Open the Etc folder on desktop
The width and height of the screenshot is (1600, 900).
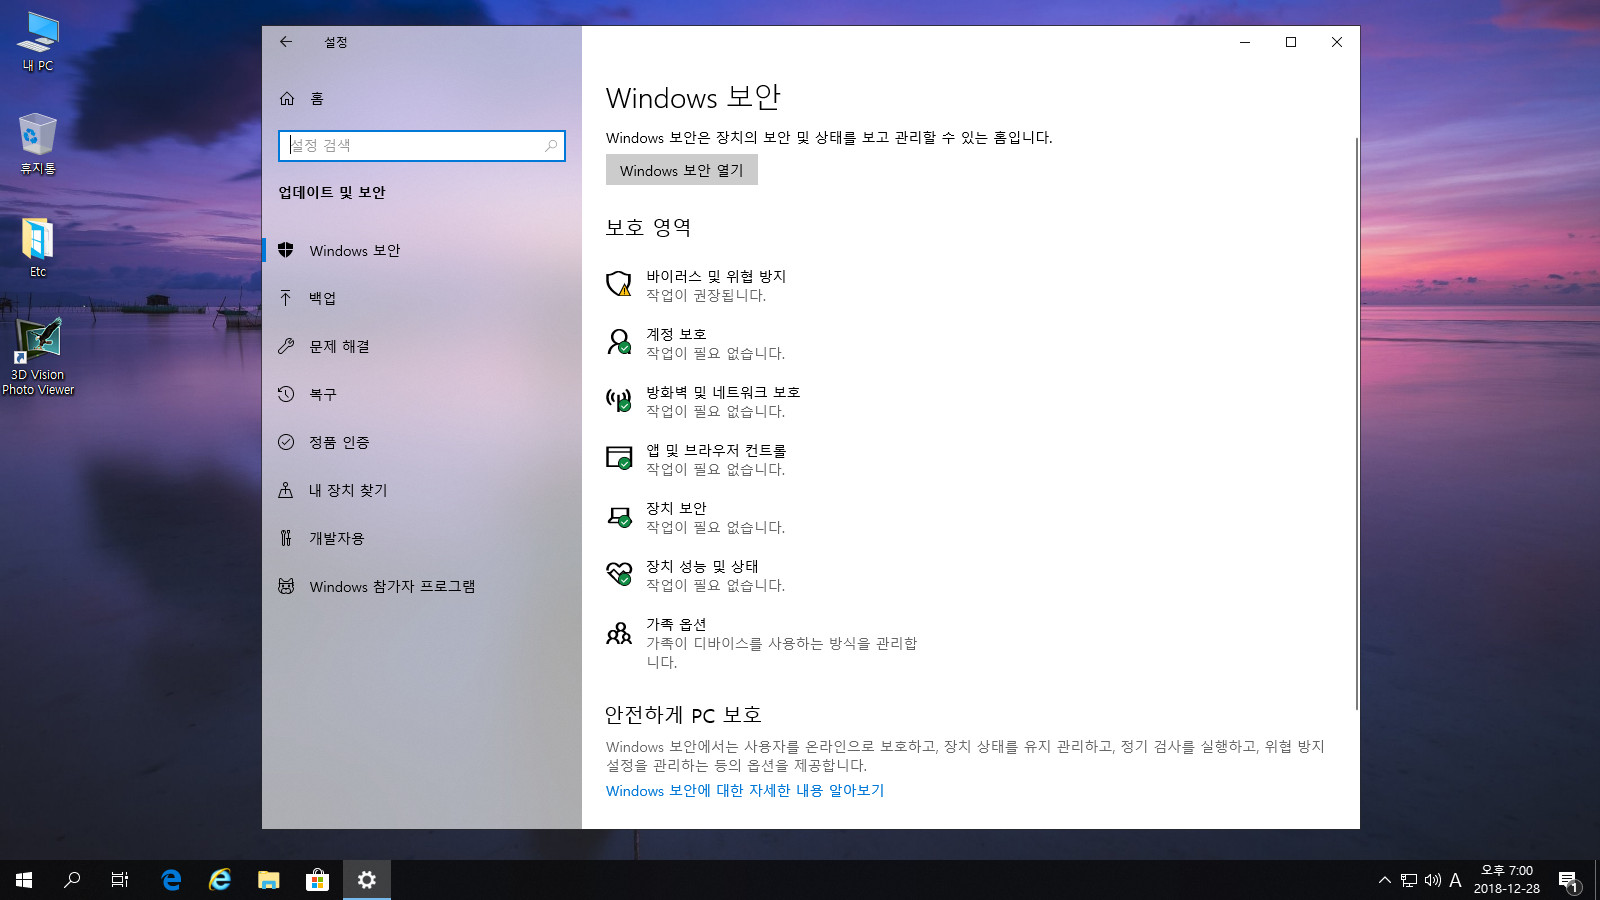click(x=38, y=248)
